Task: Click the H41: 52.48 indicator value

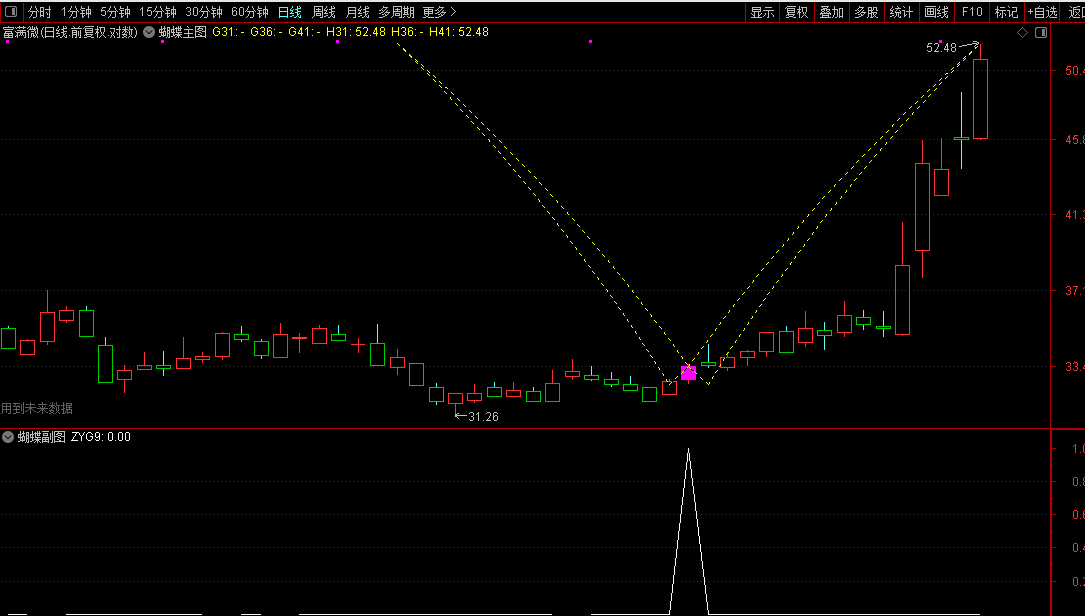Action: point(459,32)
